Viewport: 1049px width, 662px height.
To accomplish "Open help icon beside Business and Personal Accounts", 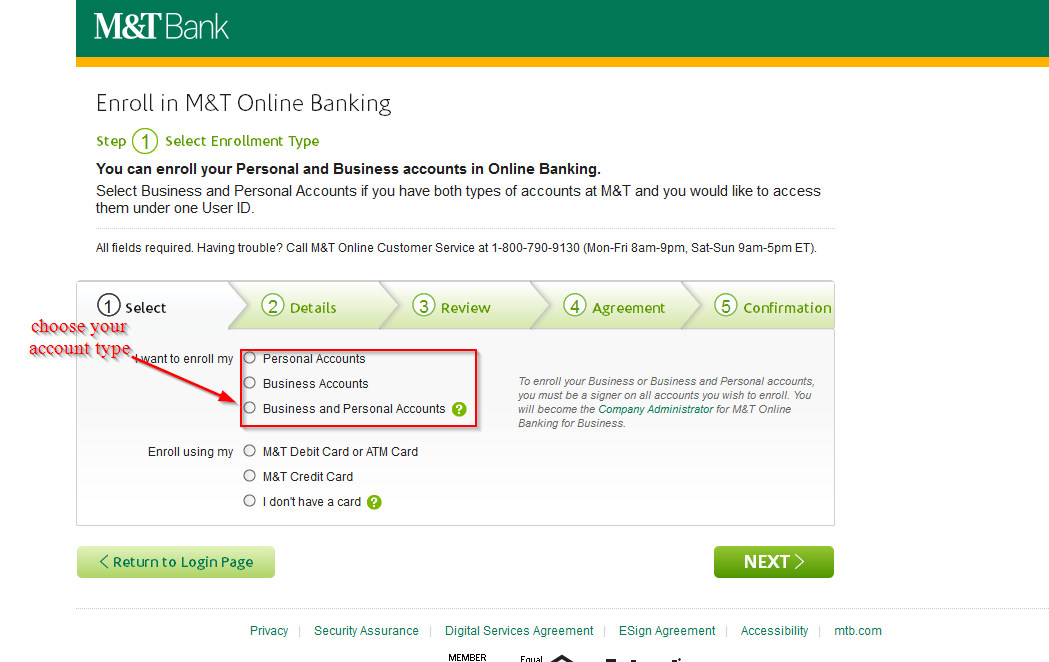I will (x=459, y=409).
